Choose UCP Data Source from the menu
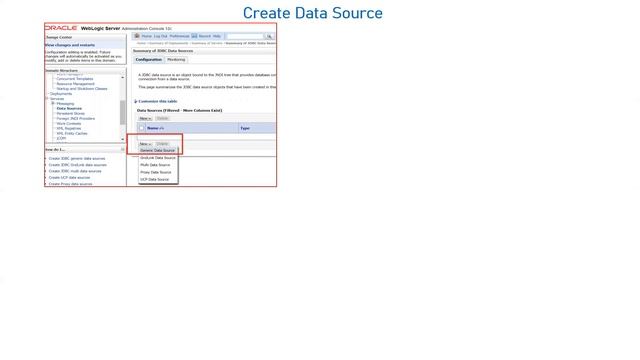The image size is (640, 360). pos(154,180)
